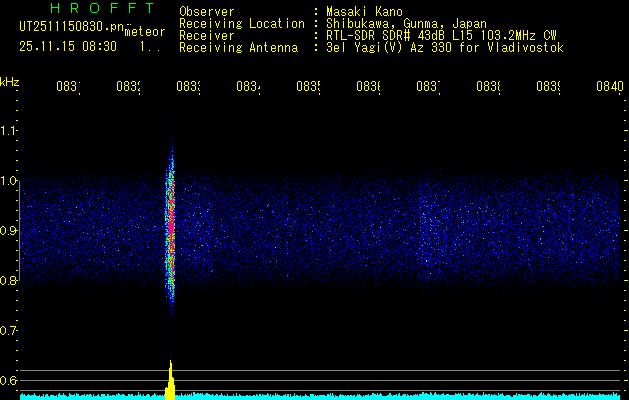Click the yellow intensity peak at bottom
This screenshot has width=629, height=400.
[x=171, y=380]
